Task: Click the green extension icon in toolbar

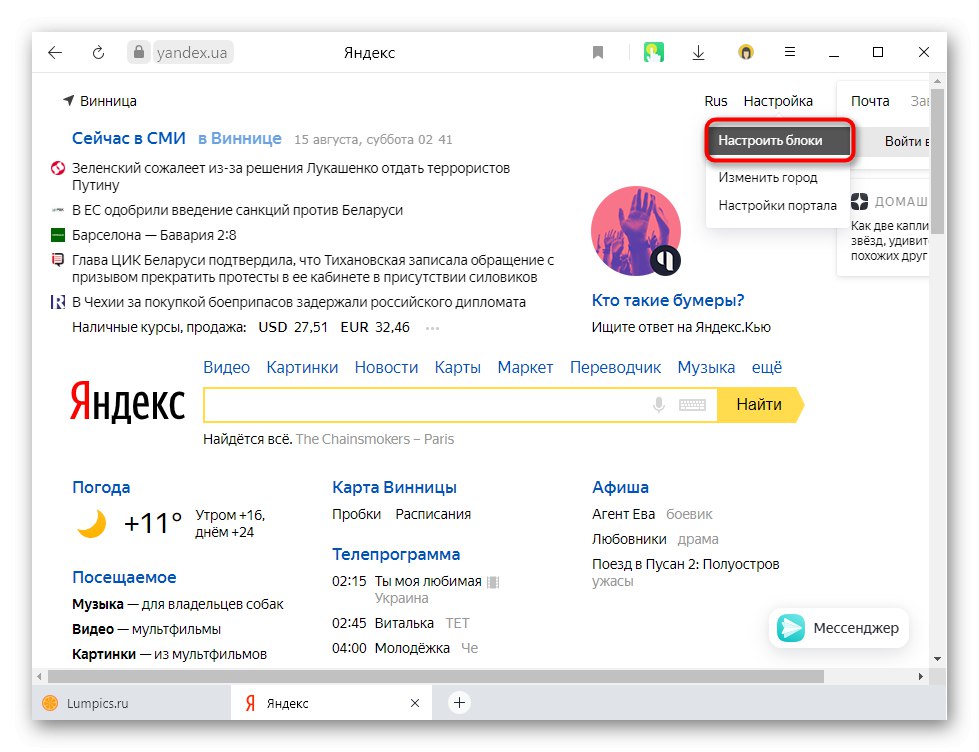Action: (654, 51)
